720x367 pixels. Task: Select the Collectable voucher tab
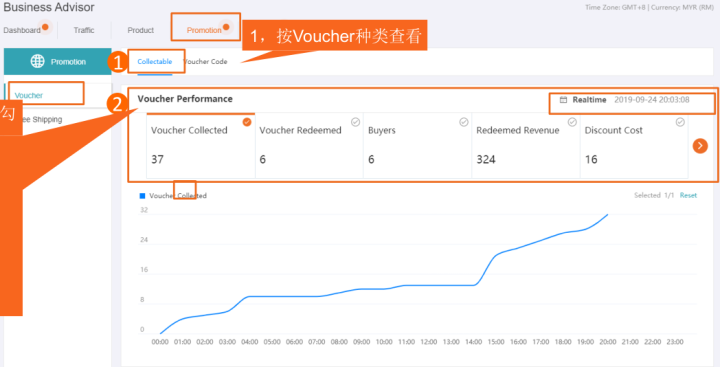[155, 62]
